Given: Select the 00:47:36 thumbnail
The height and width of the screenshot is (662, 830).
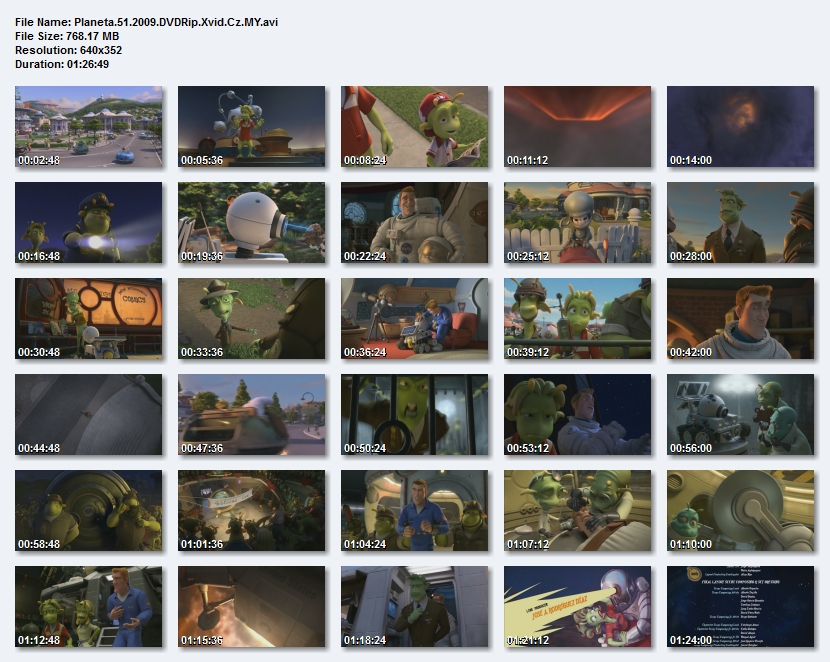Looking at the screenshot, I should click(x=251, y=414).
